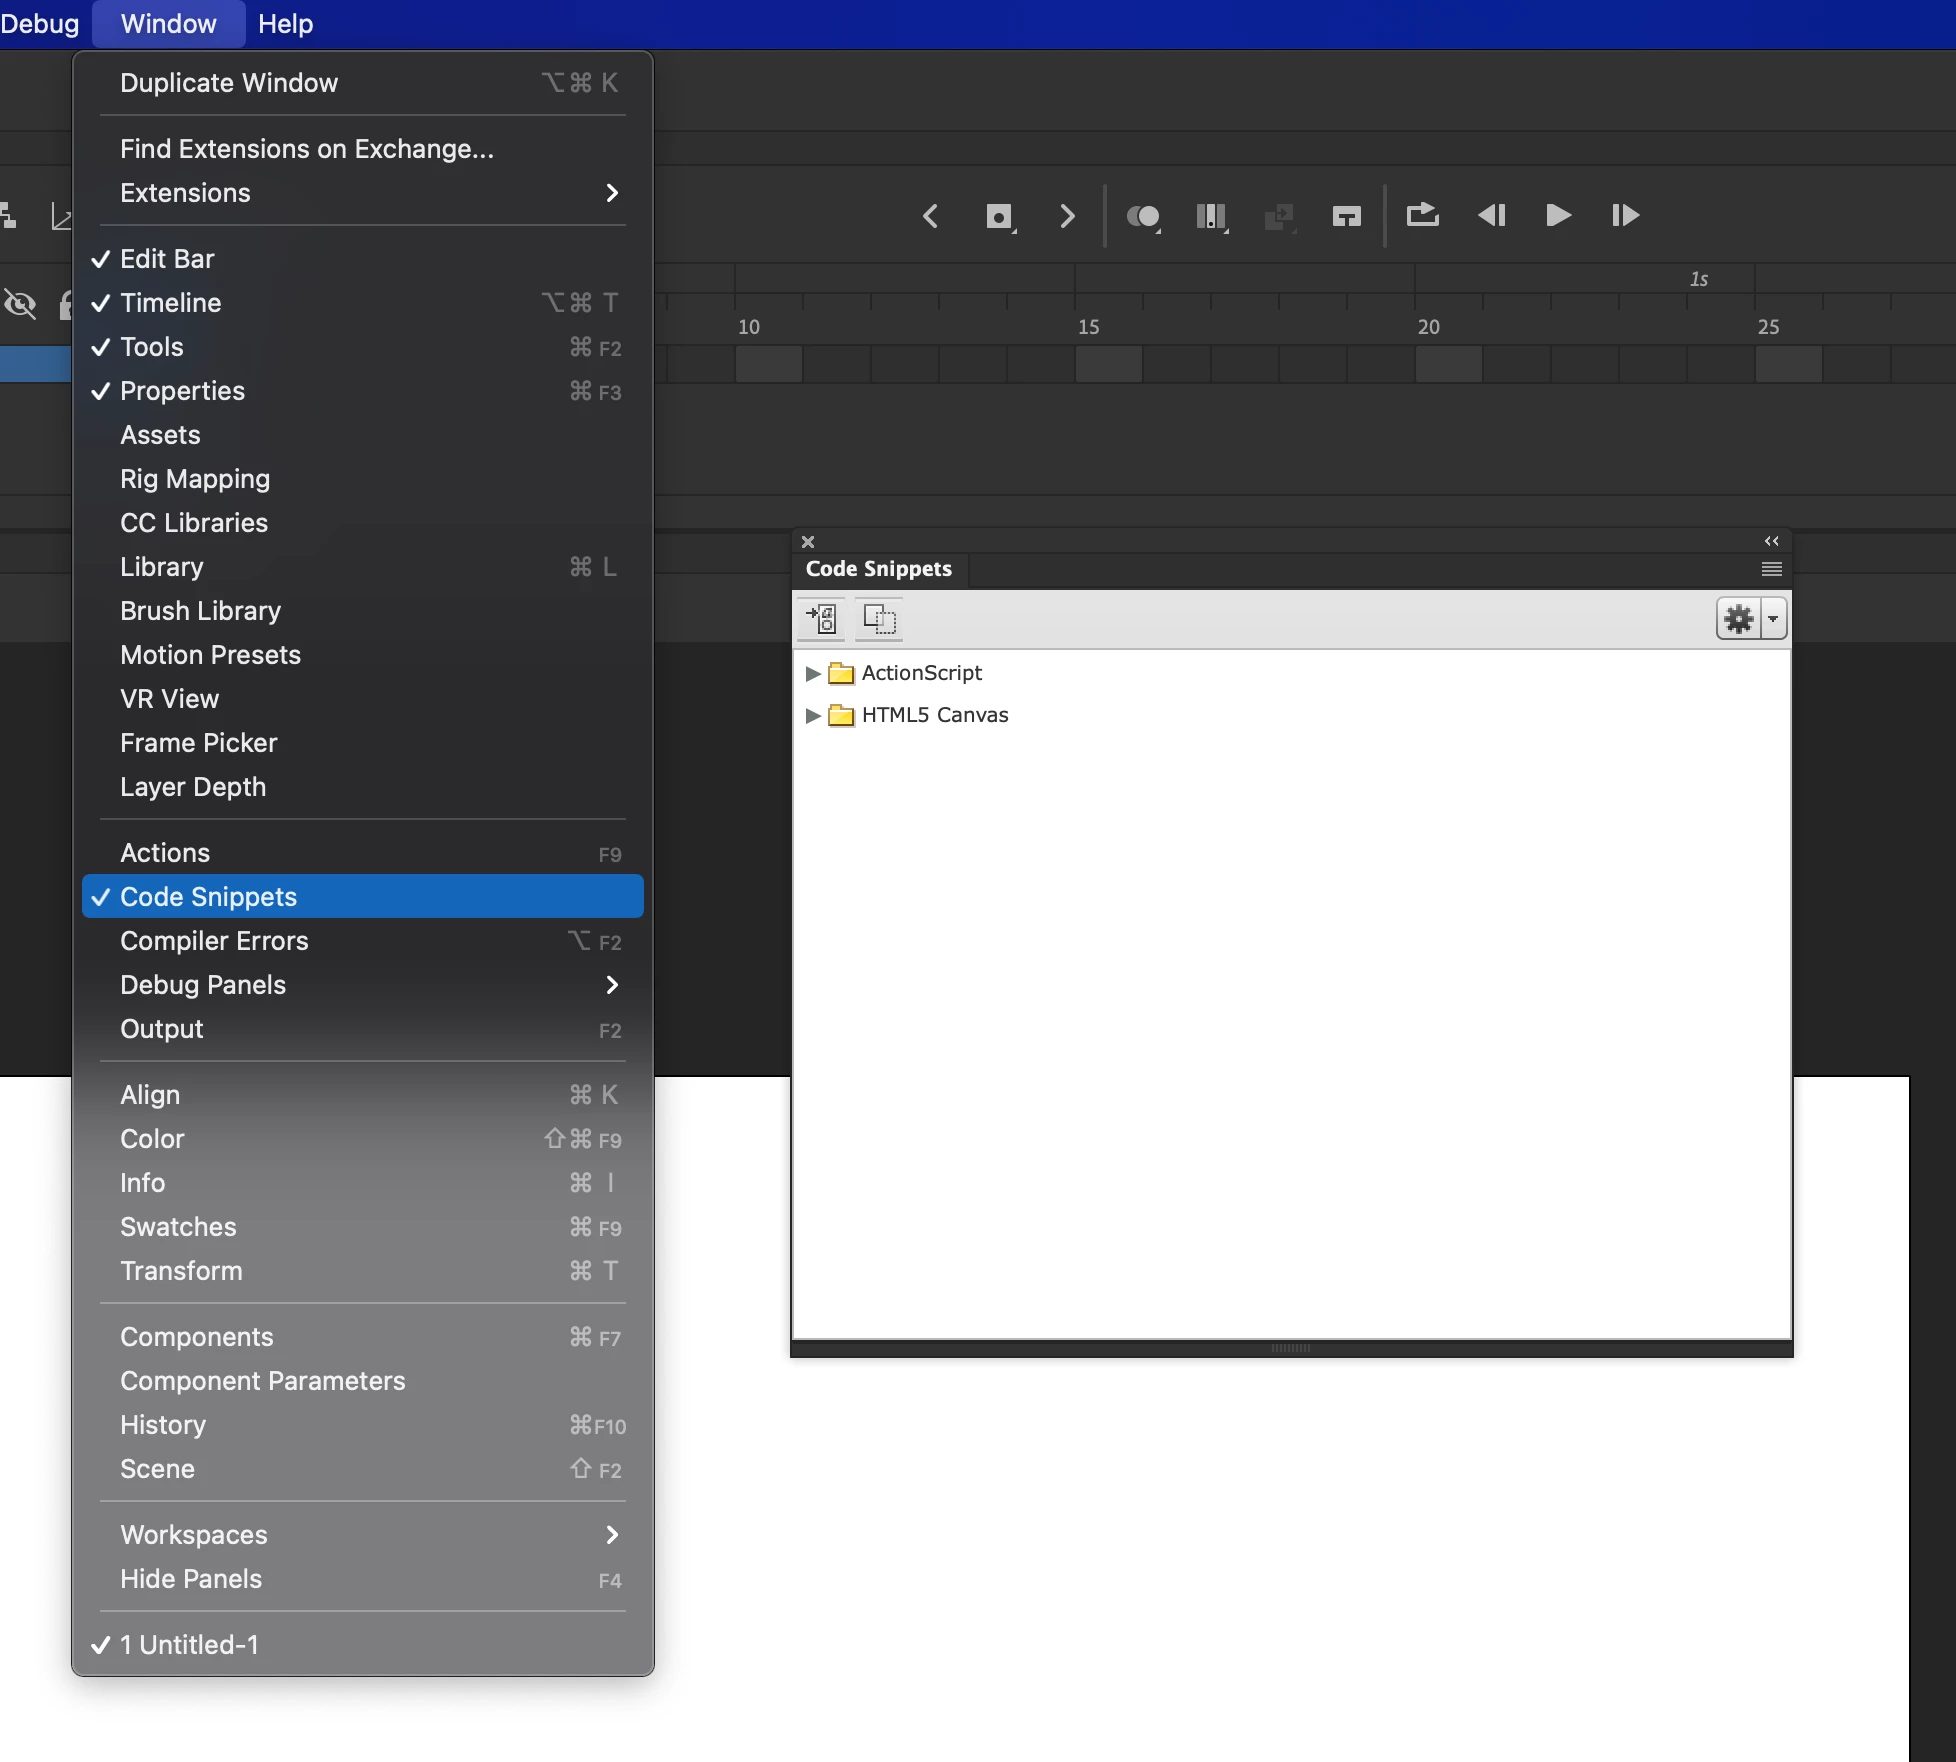The image size is (1956, 1762).
Task: Click the Loop playback icon
Action: click(x=1422, y=215)
